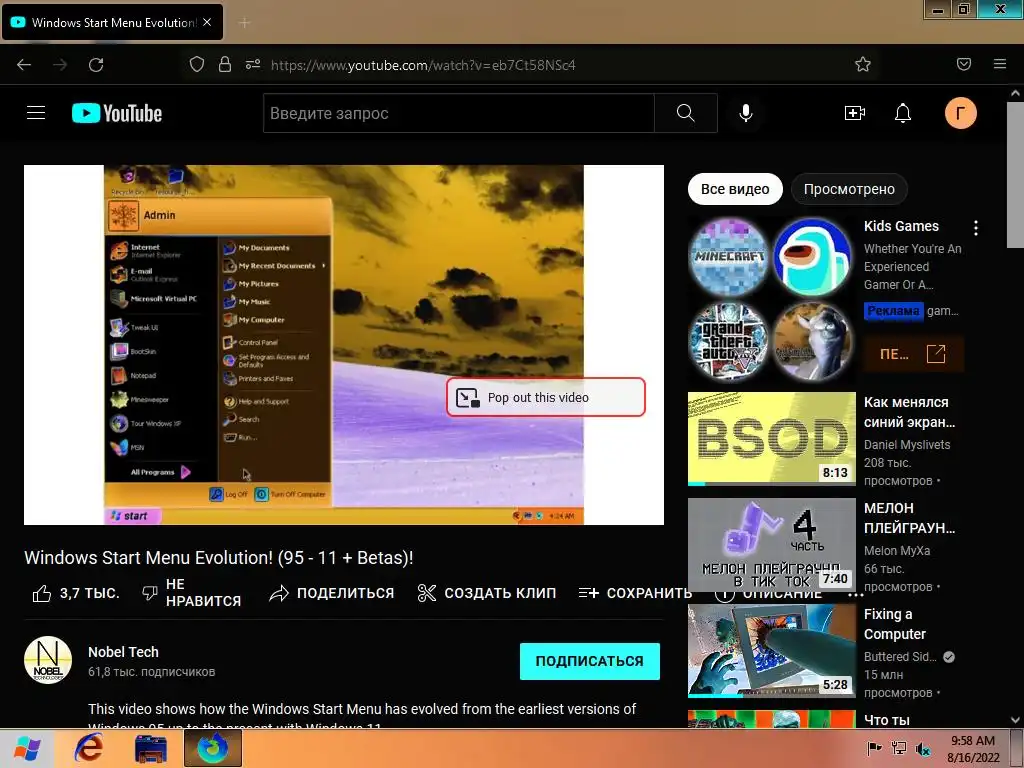Open the create video camera icon

(x=855, y=113)
